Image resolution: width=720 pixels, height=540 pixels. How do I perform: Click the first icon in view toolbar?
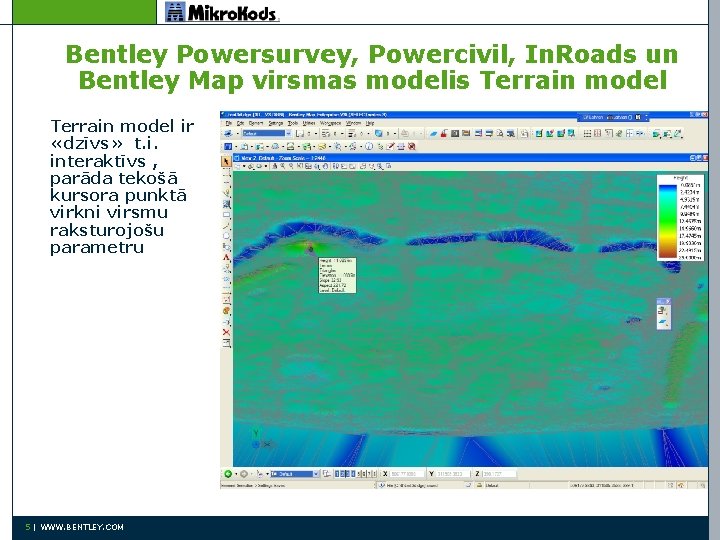coord(237,166)
